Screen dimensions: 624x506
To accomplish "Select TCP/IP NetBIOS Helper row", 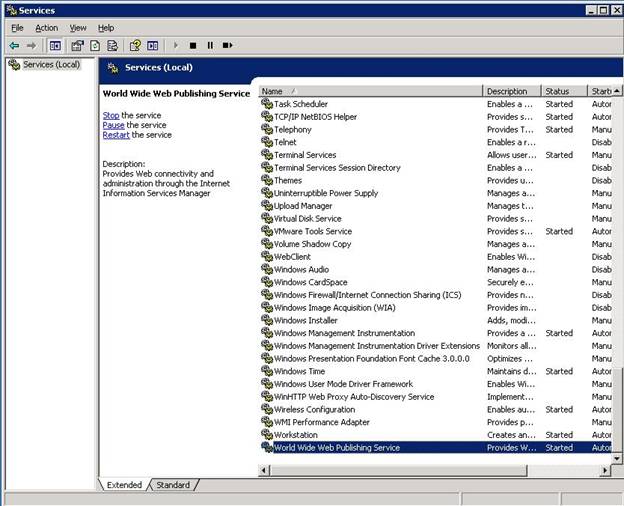I will 436,117.
